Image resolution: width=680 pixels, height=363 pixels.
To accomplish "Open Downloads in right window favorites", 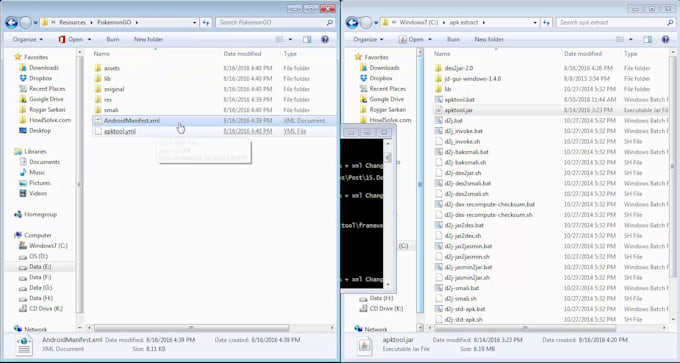I will 384,68.
